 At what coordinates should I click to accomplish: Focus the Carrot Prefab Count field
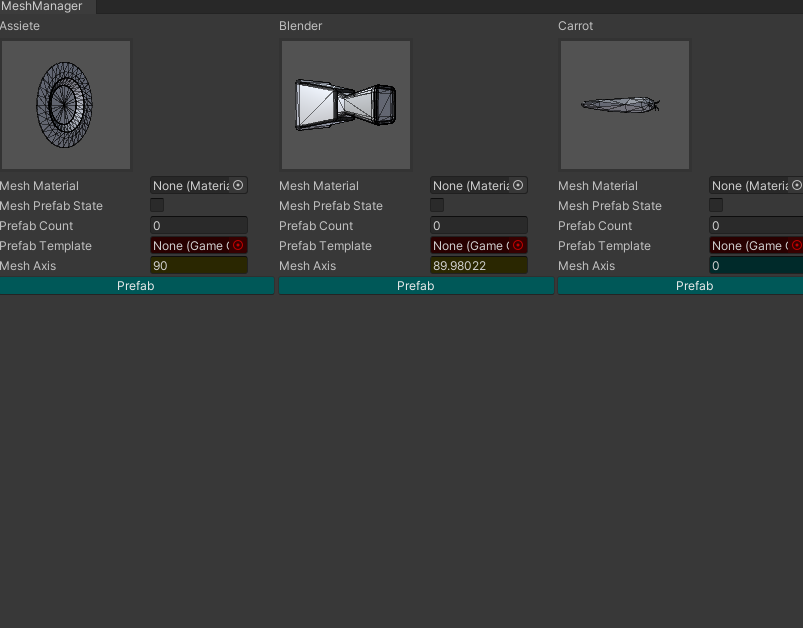coord(756,225)
